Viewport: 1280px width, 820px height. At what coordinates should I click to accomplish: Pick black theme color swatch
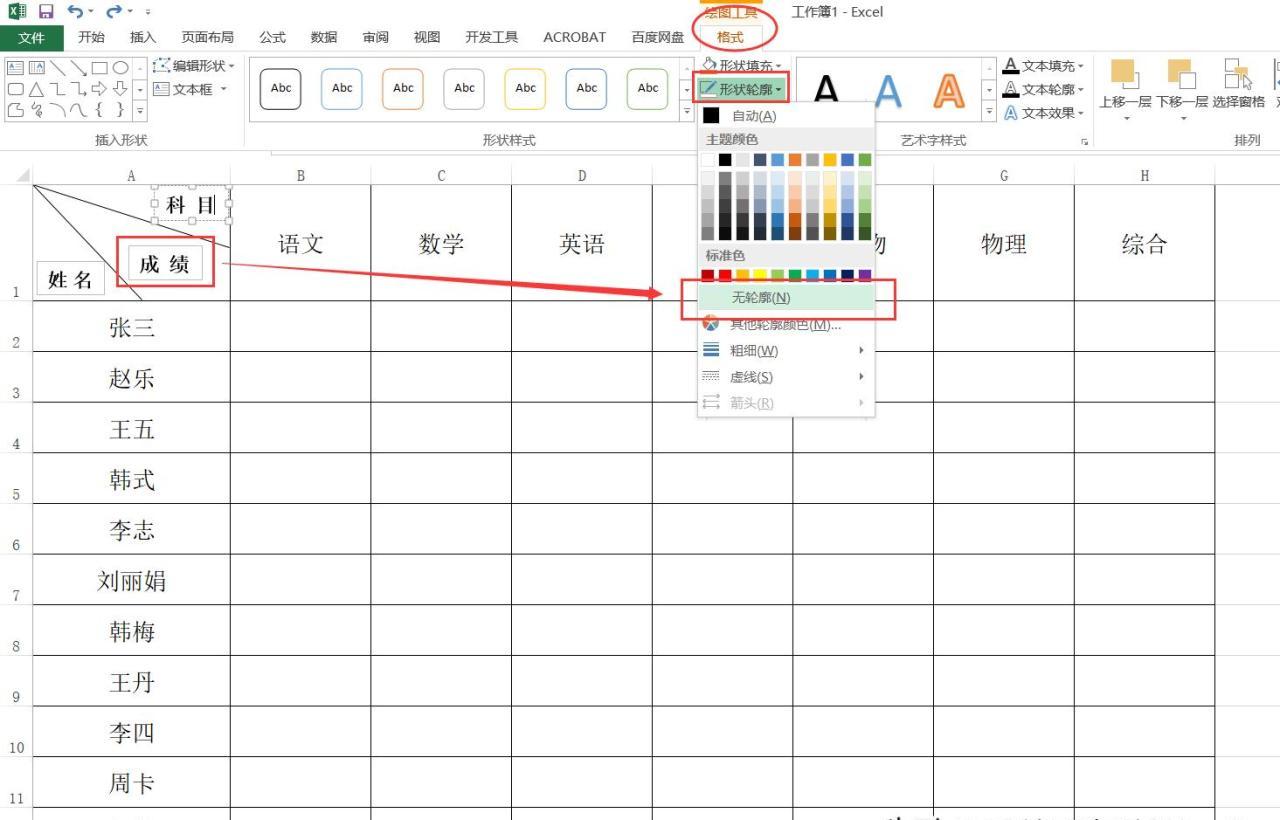click(x=725, y=159)
